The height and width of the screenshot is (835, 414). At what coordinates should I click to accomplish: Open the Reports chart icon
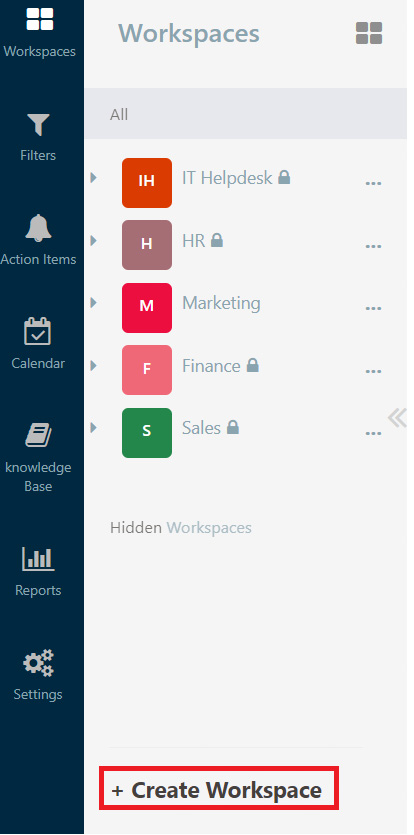[38, 559]
